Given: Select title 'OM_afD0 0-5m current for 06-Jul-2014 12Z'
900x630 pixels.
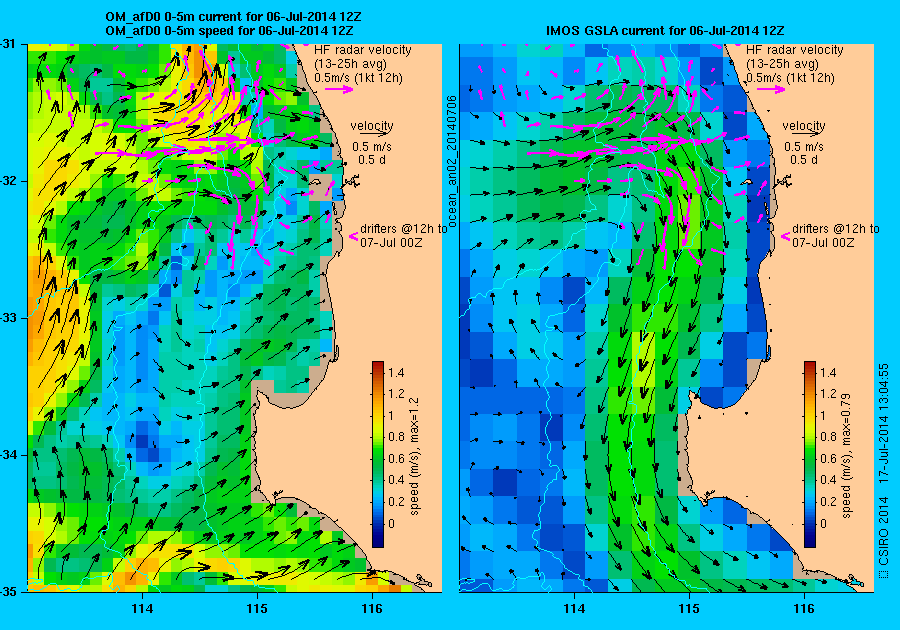Looking at the screenshot, I should [x=233, y=17].
